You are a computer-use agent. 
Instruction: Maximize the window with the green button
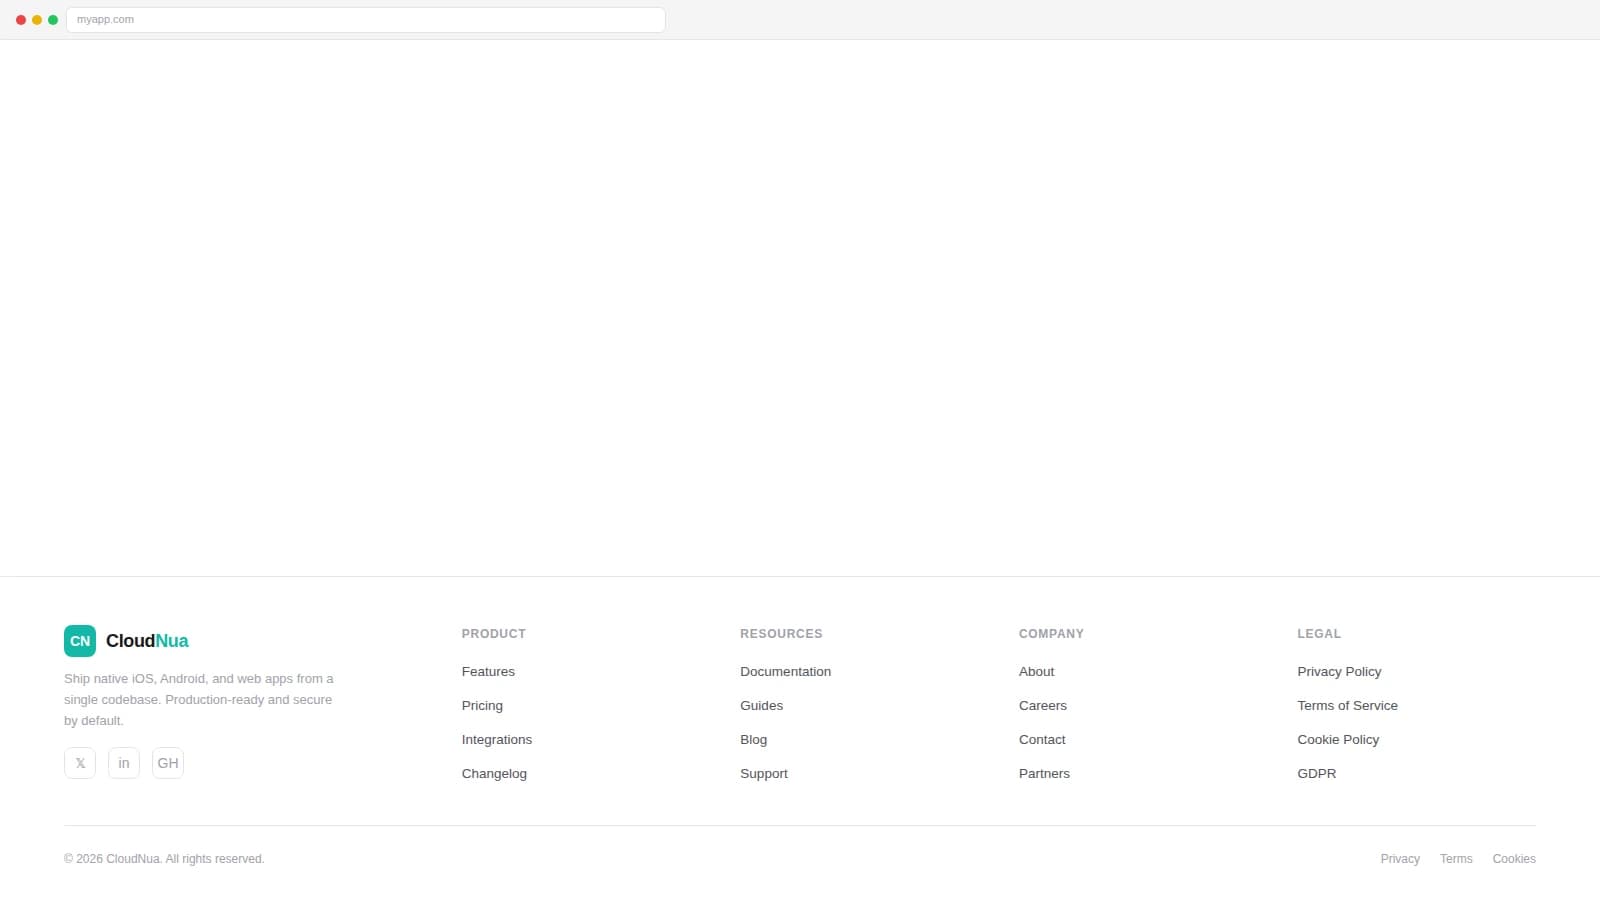coord(53,20)
